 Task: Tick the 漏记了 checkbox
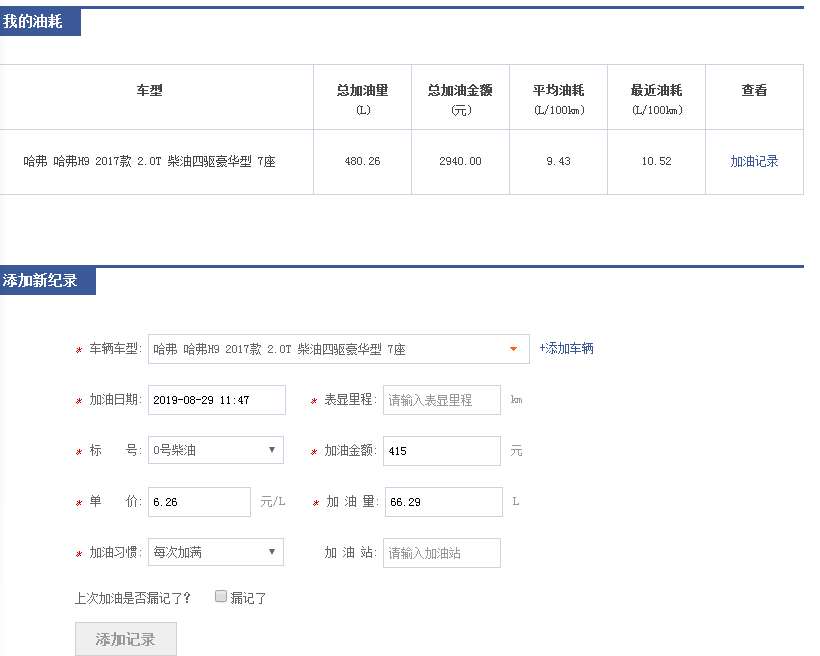(x=222, y=597)
